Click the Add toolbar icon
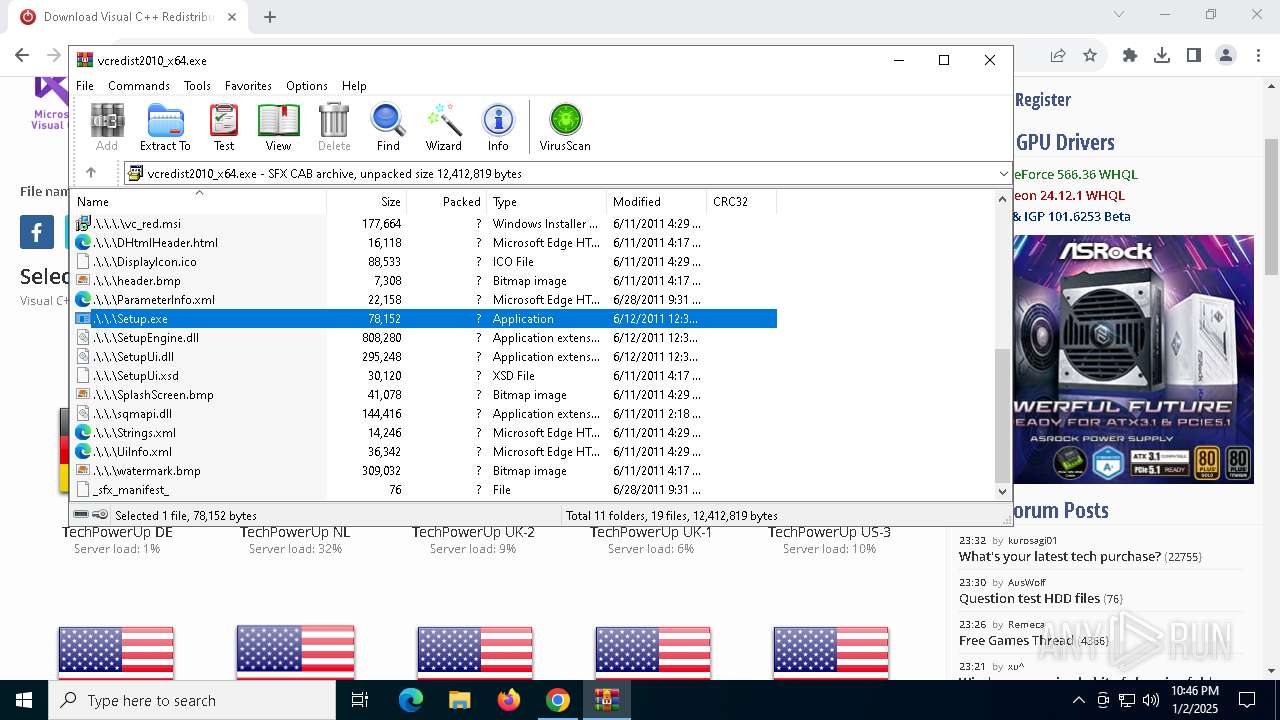Viewport: 1280px width, 720px height. pyautogui.click(x=107, y=127)
